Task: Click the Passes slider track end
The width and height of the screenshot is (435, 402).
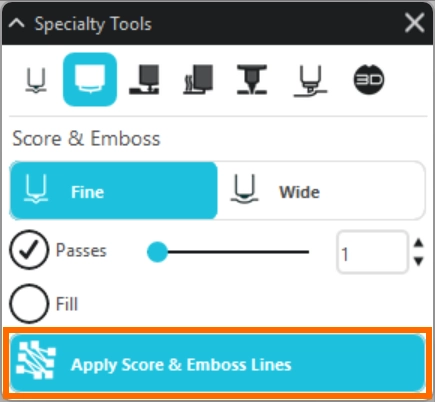Action: [x=307, y=252]
